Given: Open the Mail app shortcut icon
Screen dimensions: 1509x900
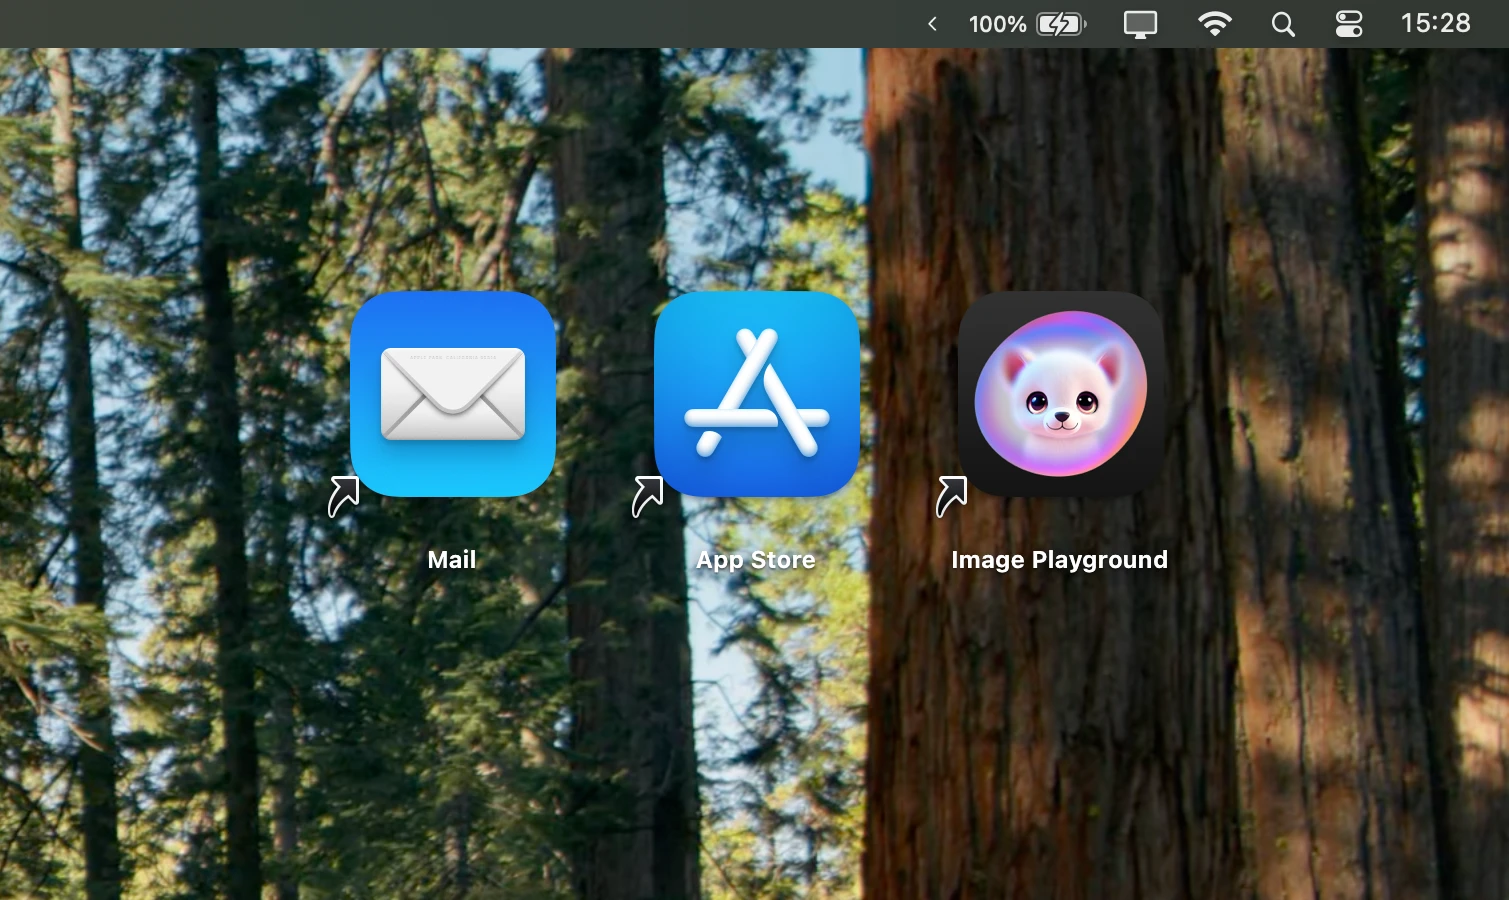Looking at the screenshot, I should point(452,393).
